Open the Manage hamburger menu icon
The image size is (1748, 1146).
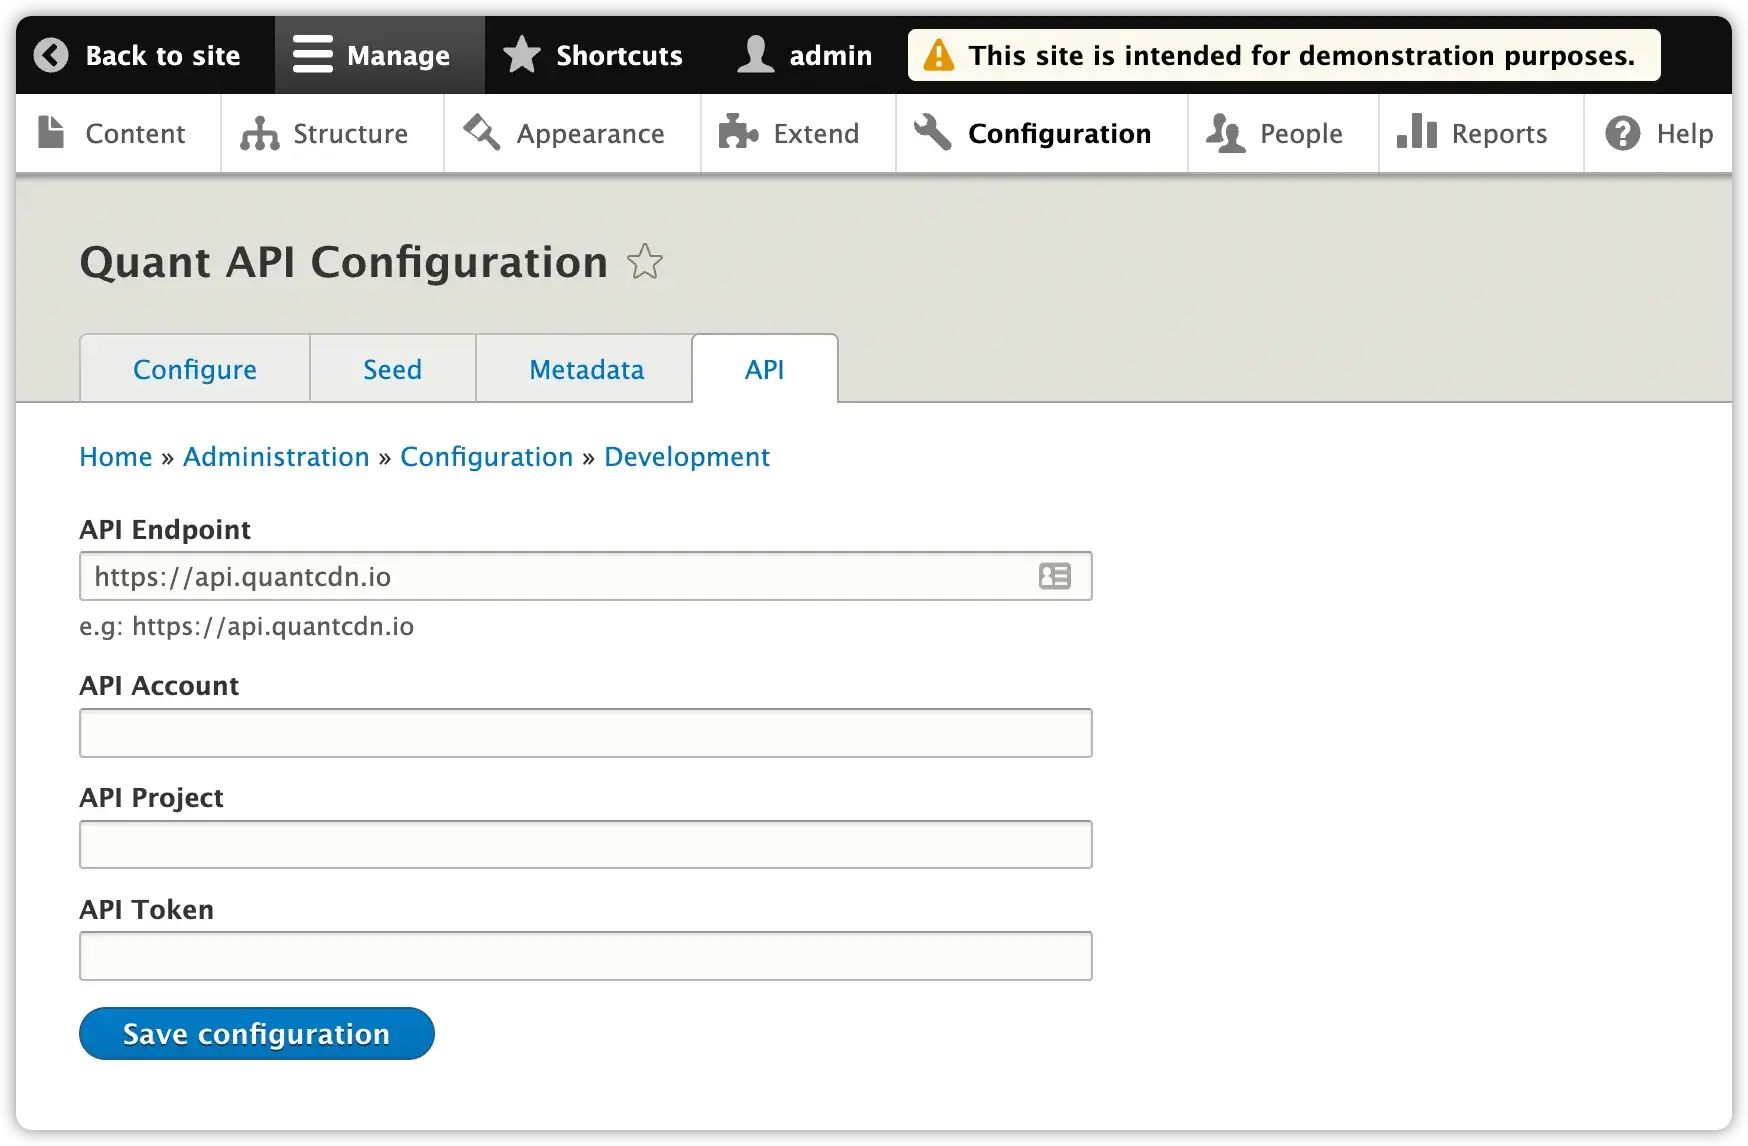pos(311,54)
